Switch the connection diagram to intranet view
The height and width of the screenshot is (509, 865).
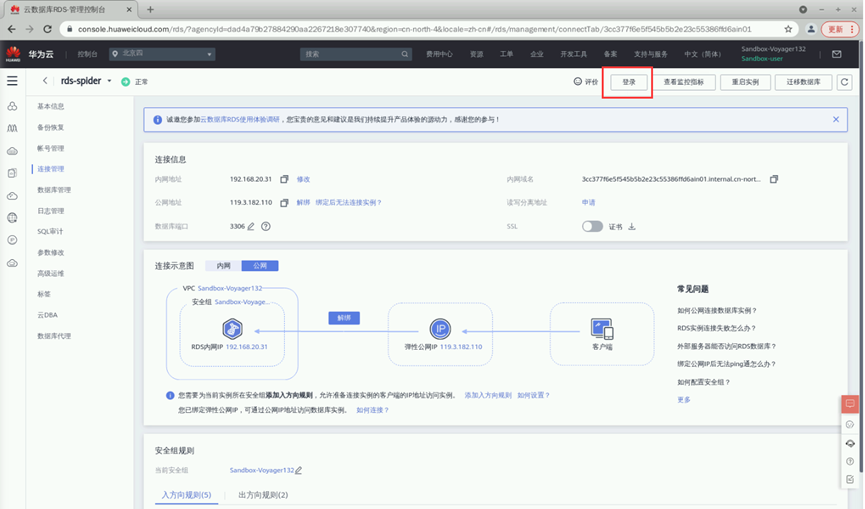[223, 266]
